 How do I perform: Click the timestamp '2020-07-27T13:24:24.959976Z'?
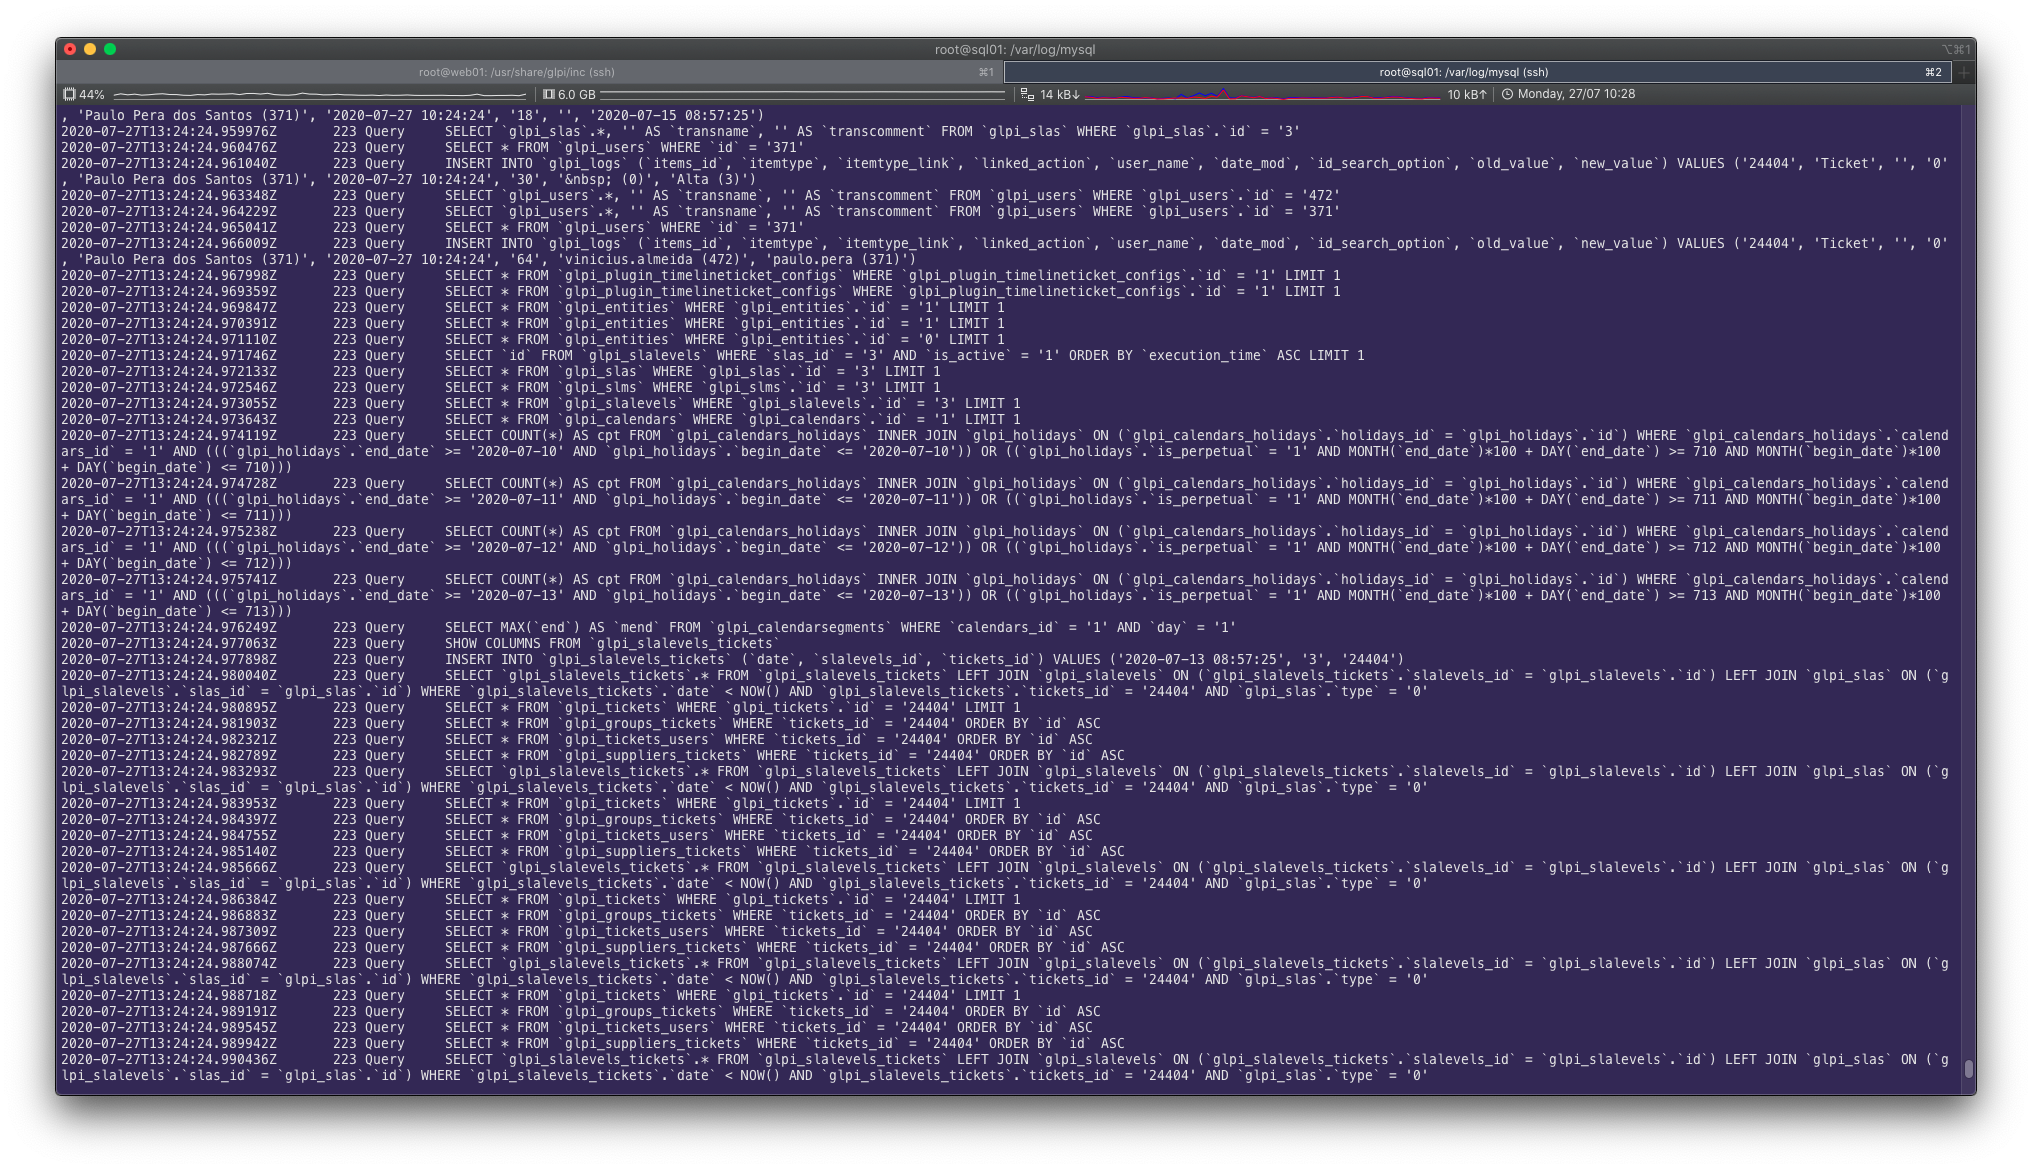[x=169, y=131]
